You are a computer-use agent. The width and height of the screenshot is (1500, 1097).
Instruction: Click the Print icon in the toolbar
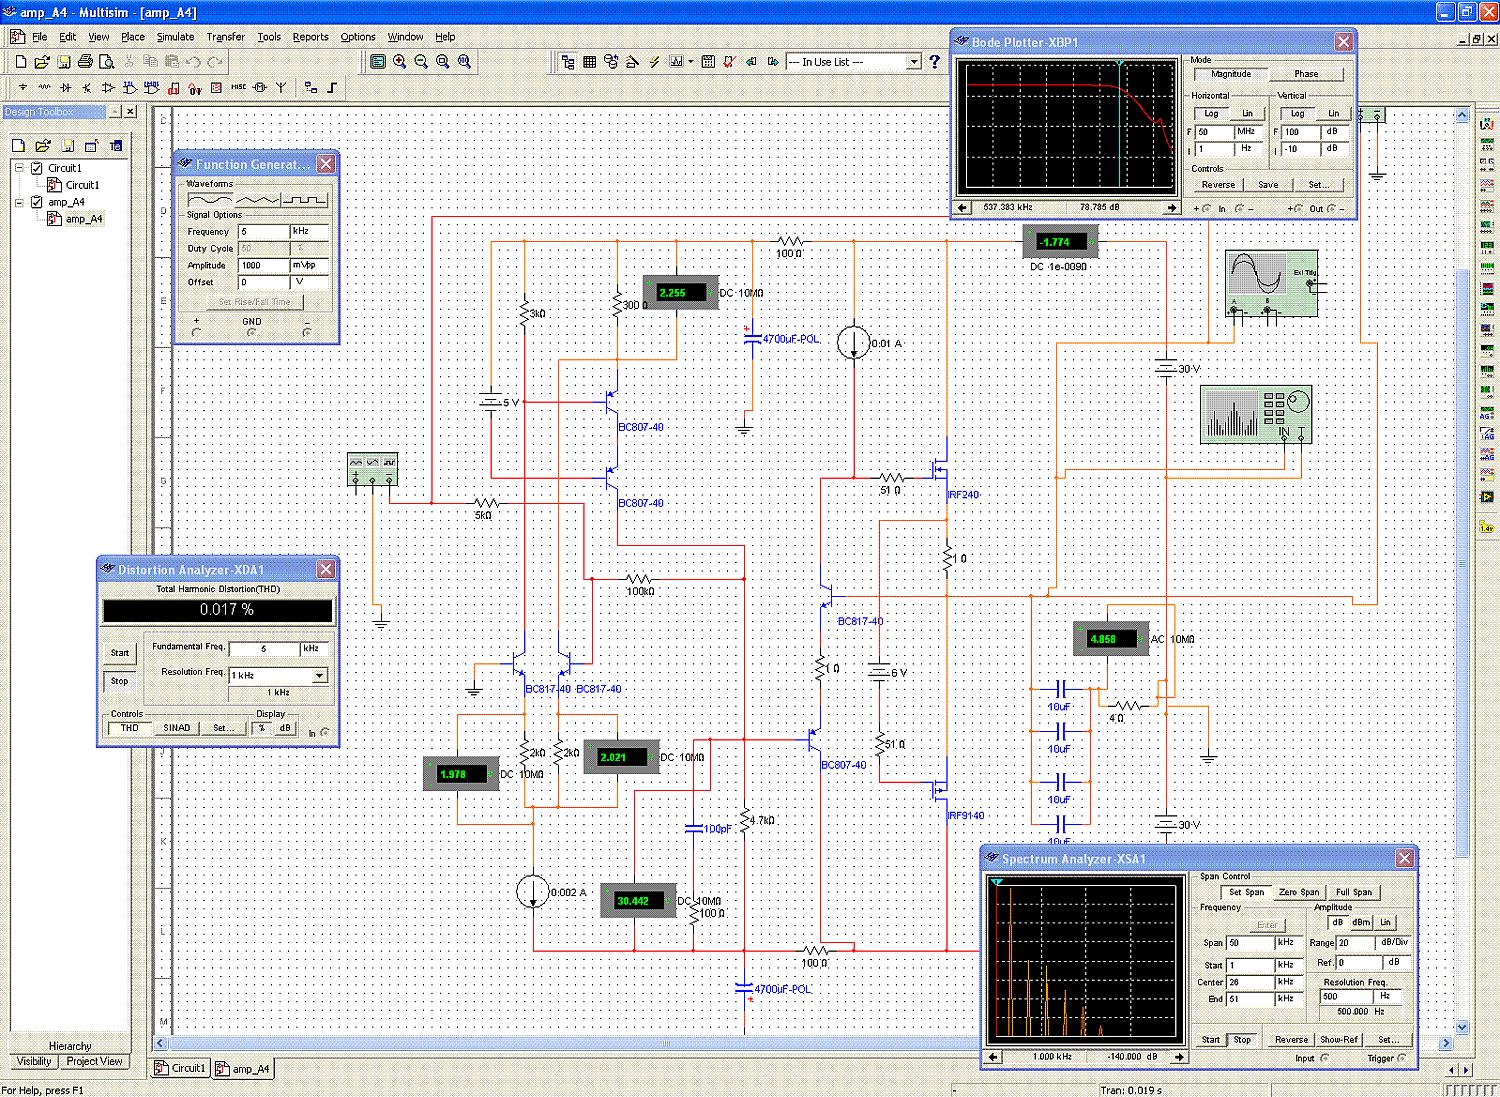(85, 62)
